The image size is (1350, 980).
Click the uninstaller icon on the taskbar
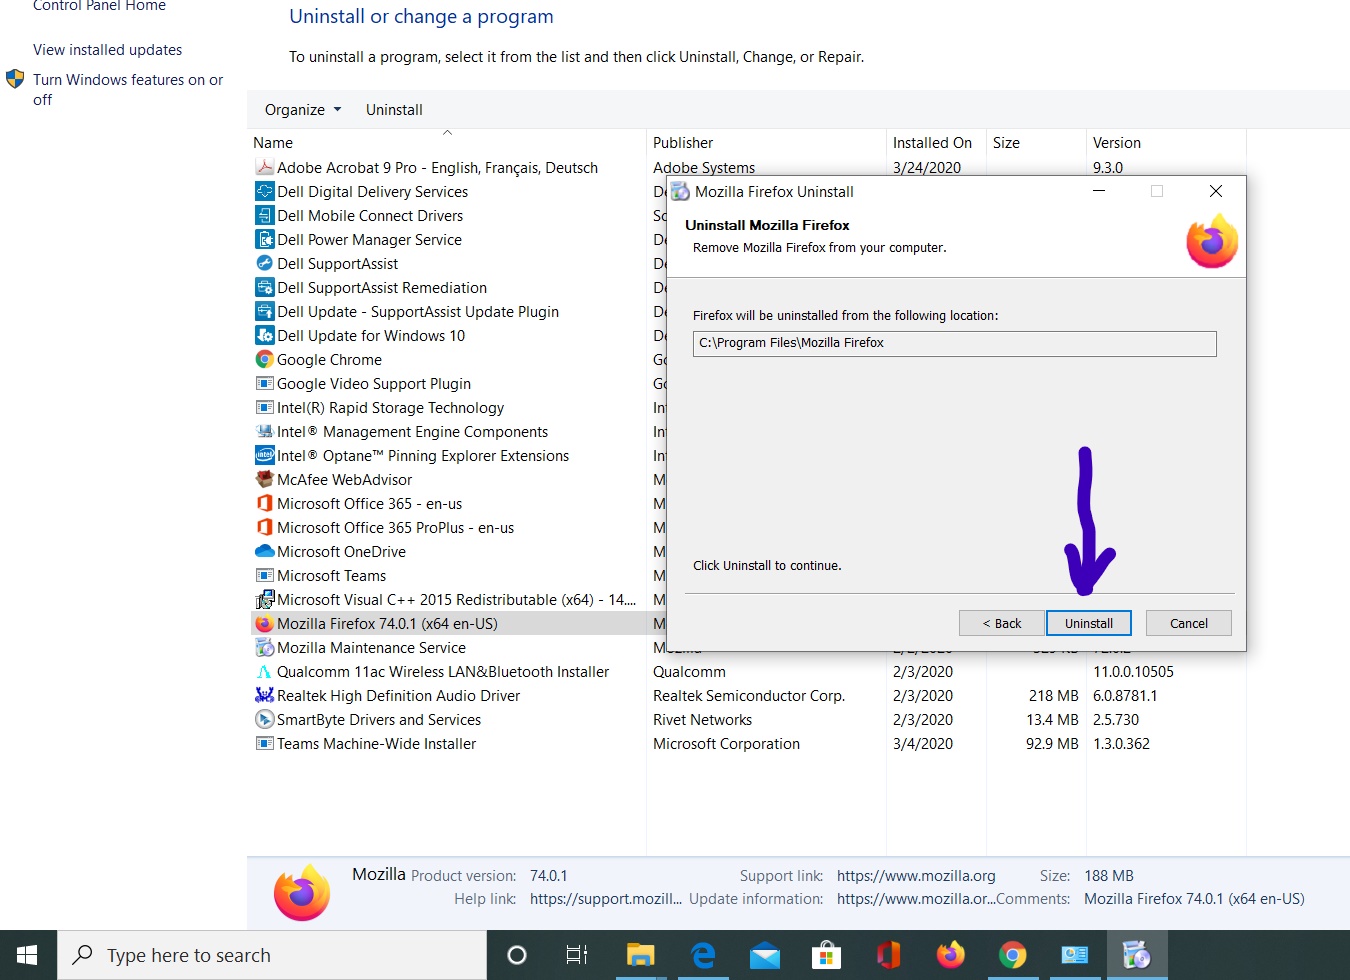tap(1137, 955)
